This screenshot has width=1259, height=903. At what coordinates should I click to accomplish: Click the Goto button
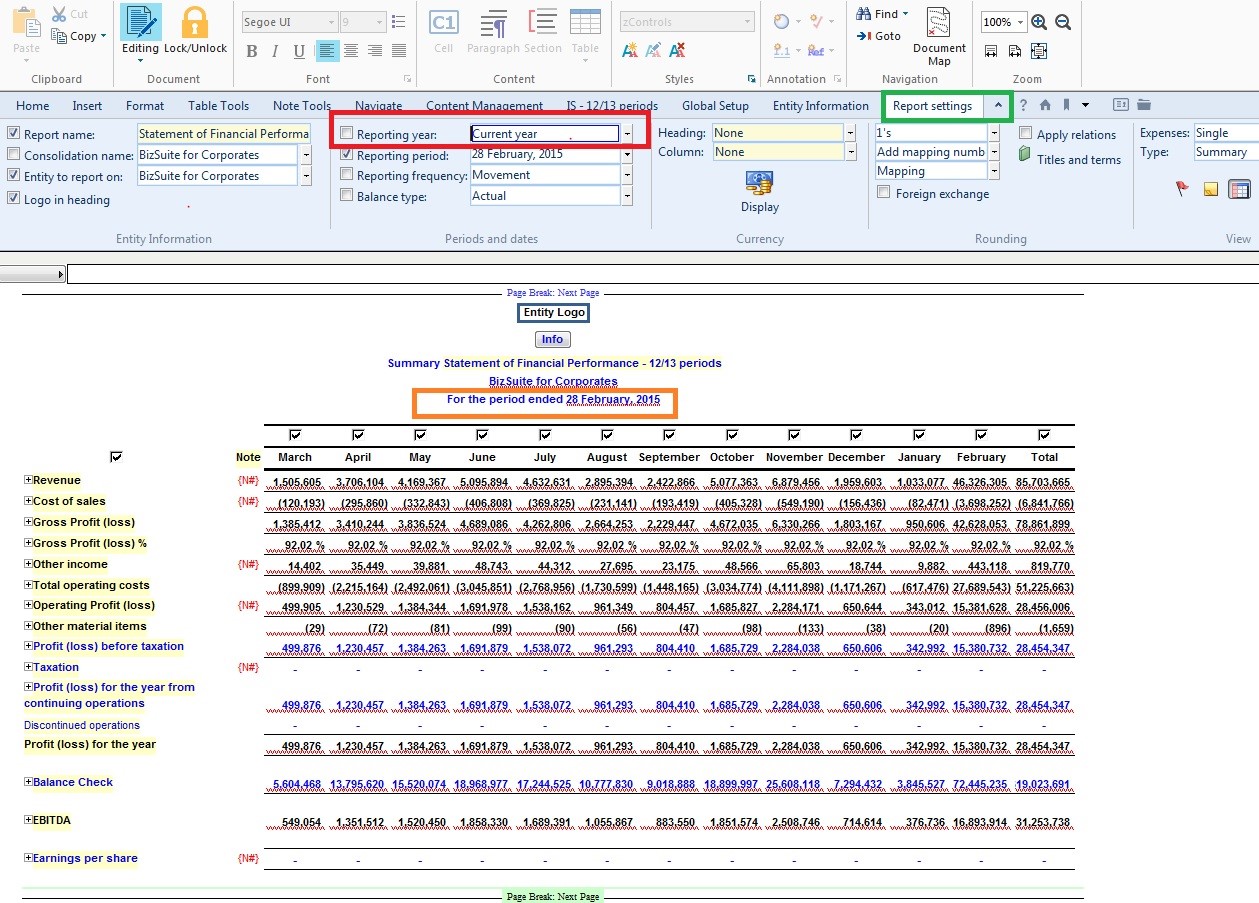[x=878, y=36]
